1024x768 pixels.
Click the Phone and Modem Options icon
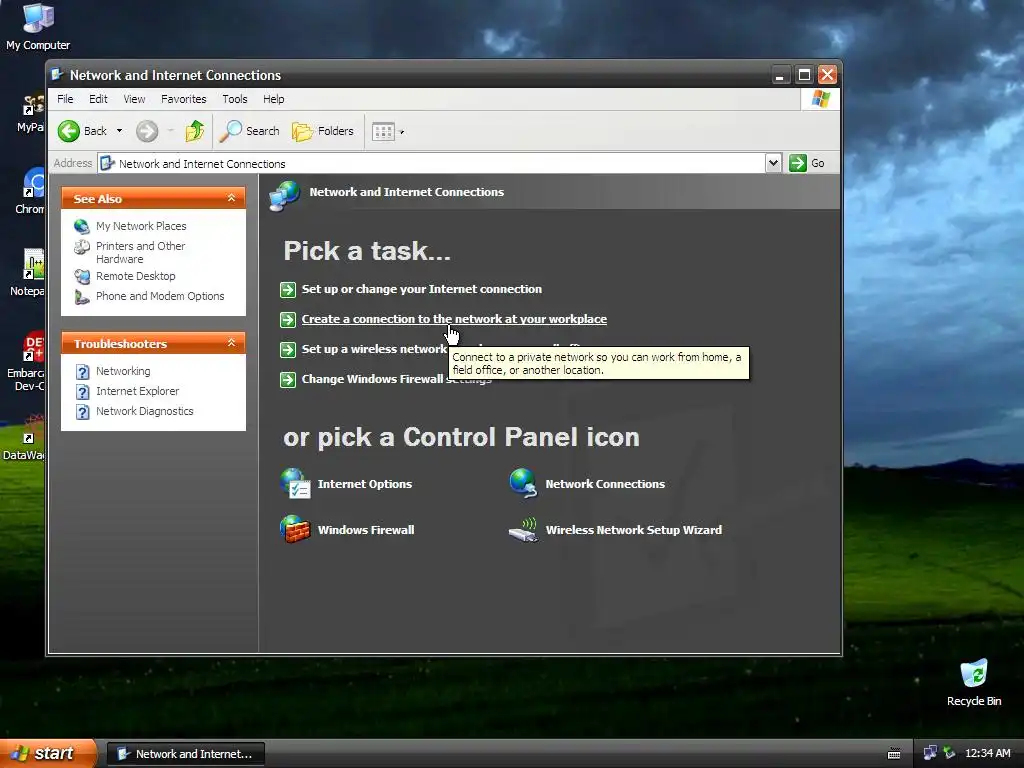pyautogui.click(x=82, y=297)
